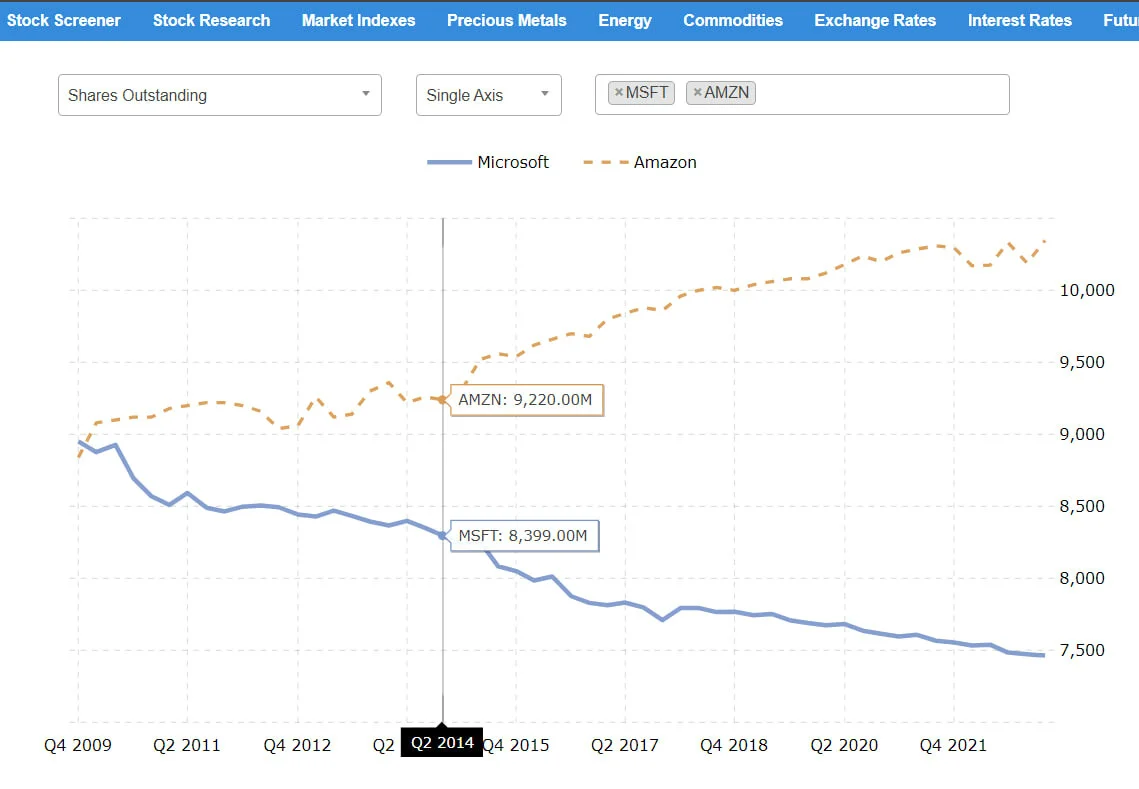Select Precious Metals menu item
The image size is (1139, 789).
click(x=506, y=20)
